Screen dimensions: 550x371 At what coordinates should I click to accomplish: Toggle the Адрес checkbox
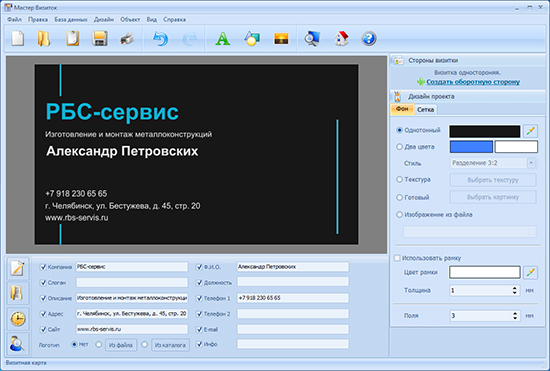pyautogui.click(x=43, y=314)
